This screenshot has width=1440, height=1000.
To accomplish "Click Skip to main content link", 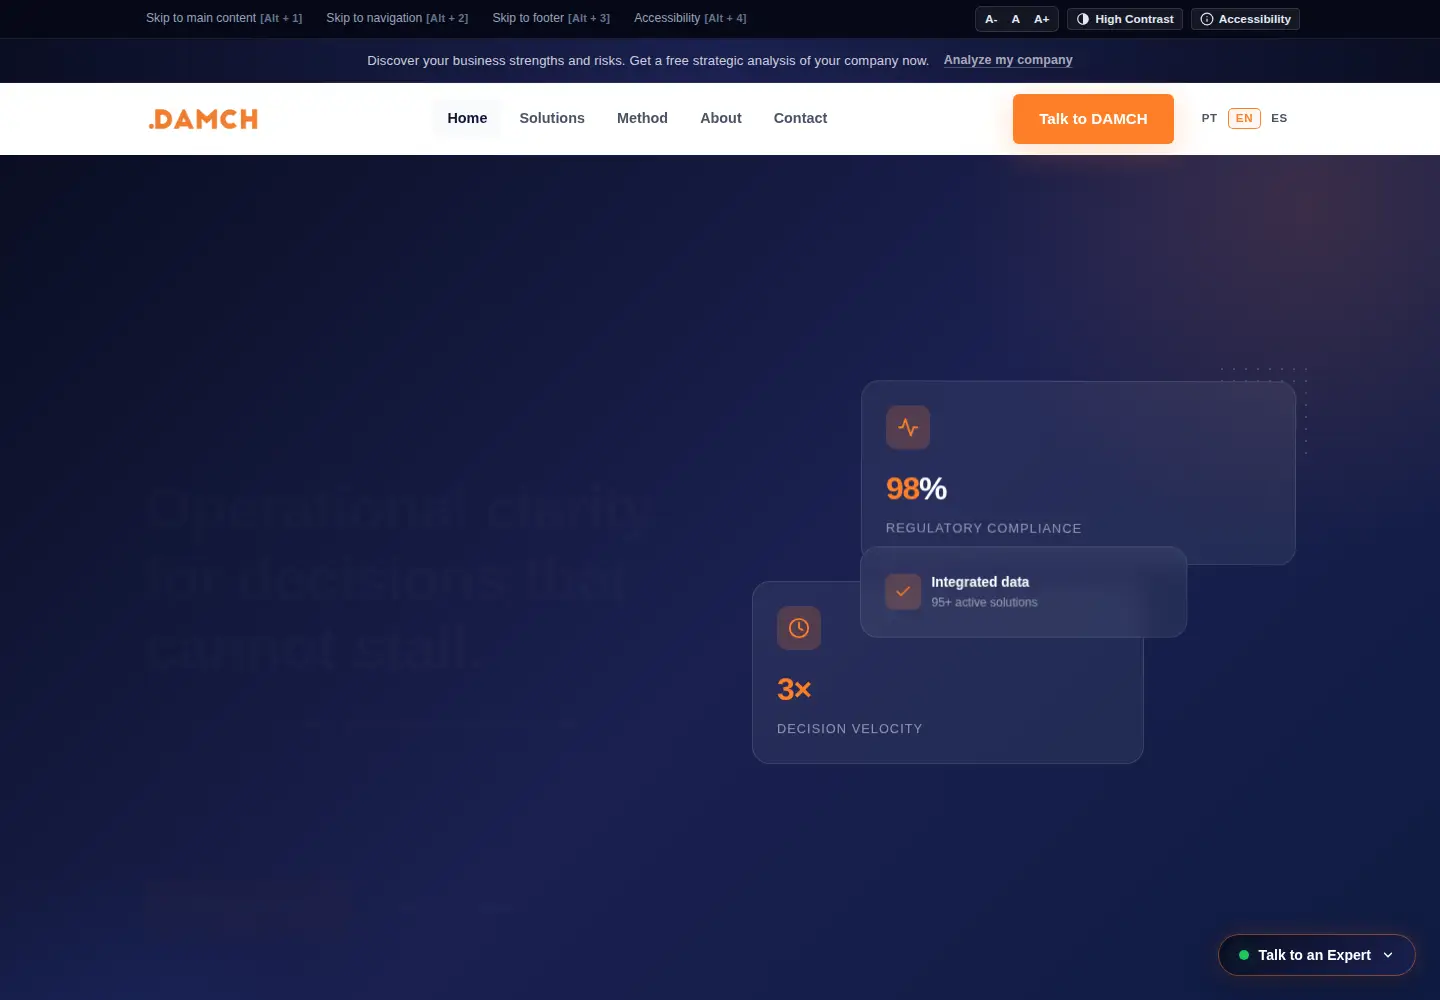I will click(224, 18).
